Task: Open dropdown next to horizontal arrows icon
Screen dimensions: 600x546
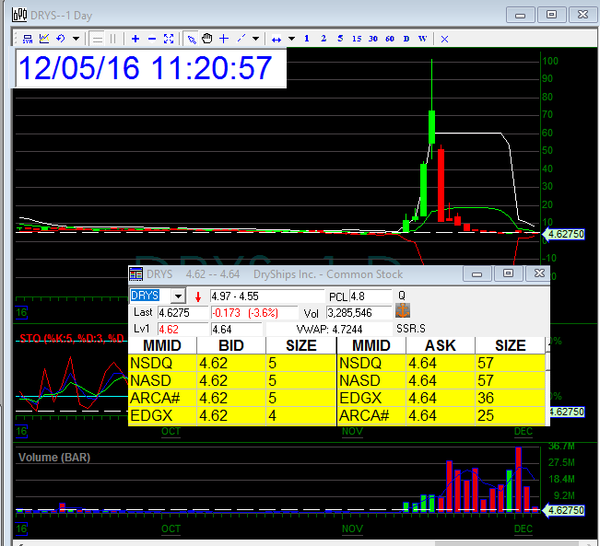Action: point(291,38)
